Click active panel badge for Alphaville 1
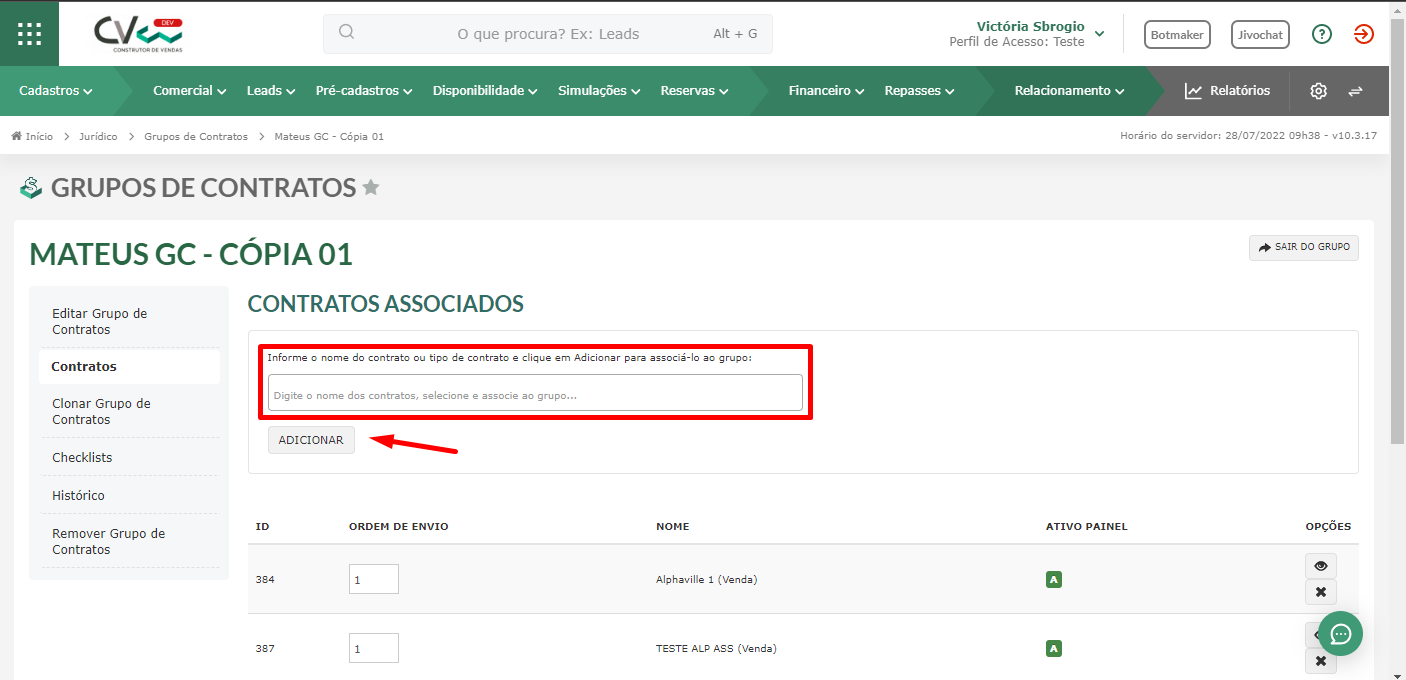Viewport: 1406px width, 680px height. pyautogui.click(x=1053, y=579)
